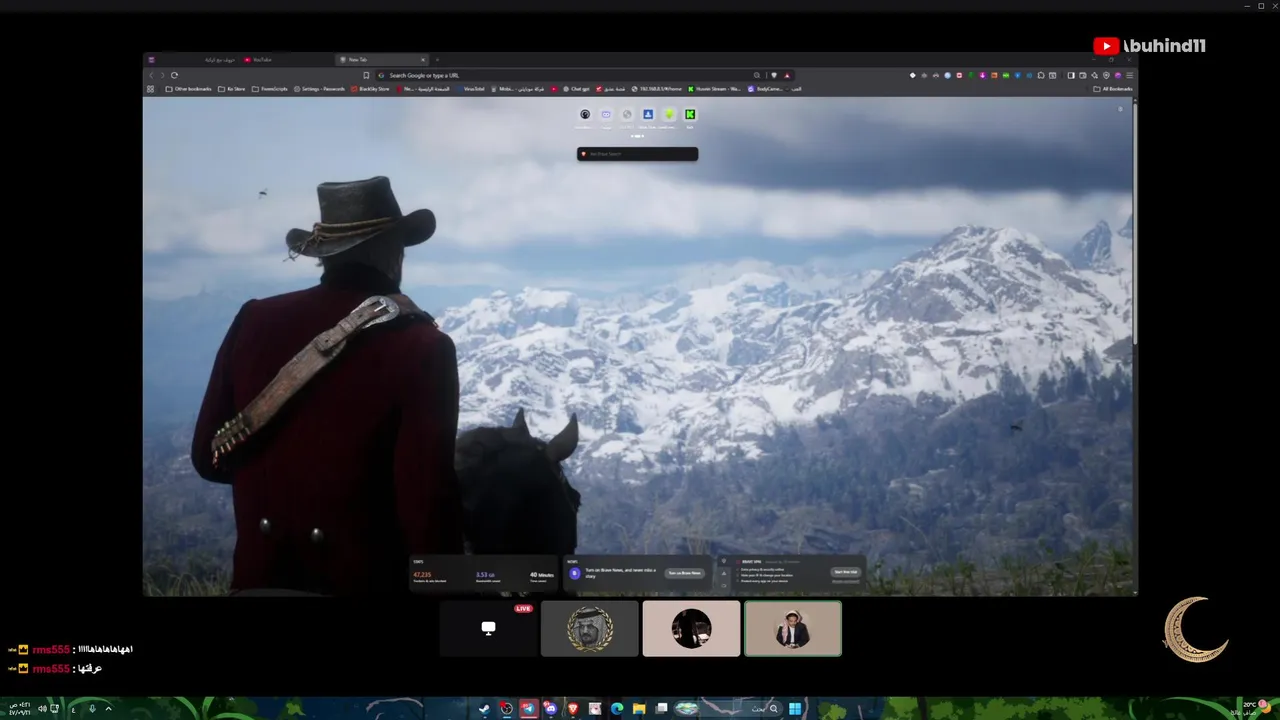This screenshot has width=1280, height=720.
Task: Open the vertical tabs menu icon
Action: [x=151, y=60]
